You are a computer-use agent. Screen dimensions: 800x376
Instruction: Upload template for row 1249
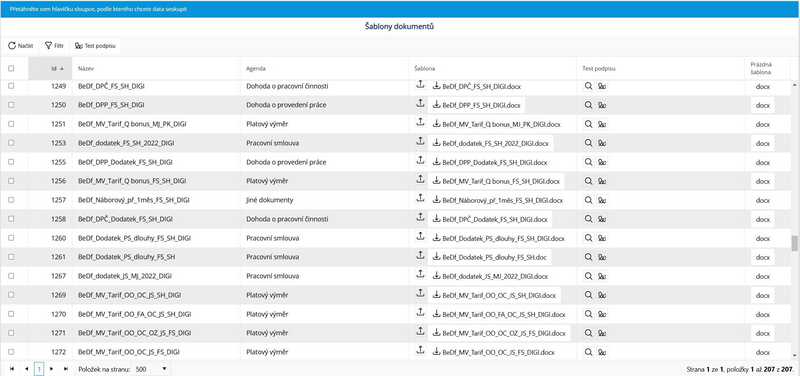[x=420, y=86]
